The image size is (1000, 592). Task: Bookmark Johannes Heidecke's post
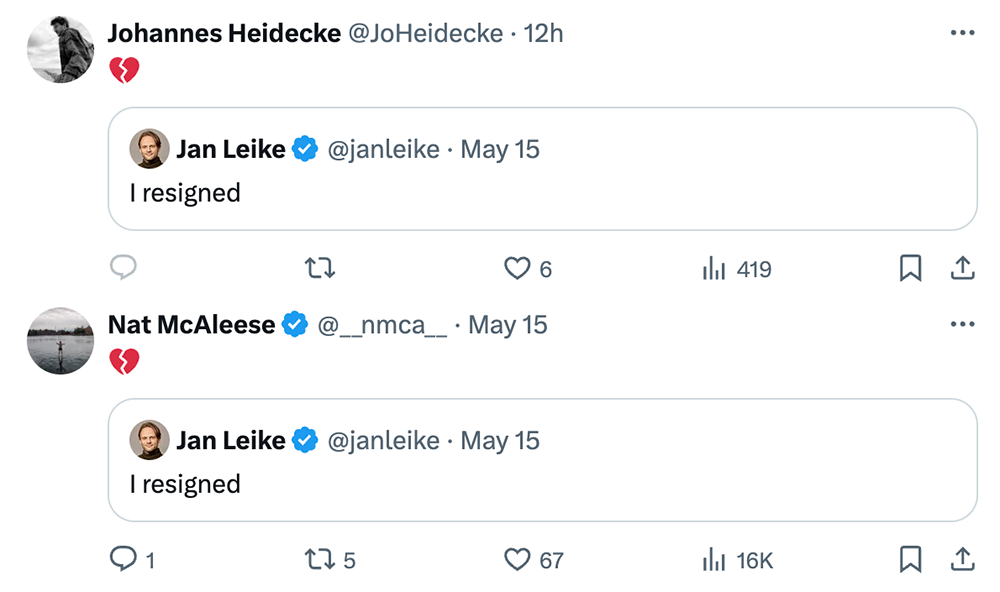click(910, 268)
